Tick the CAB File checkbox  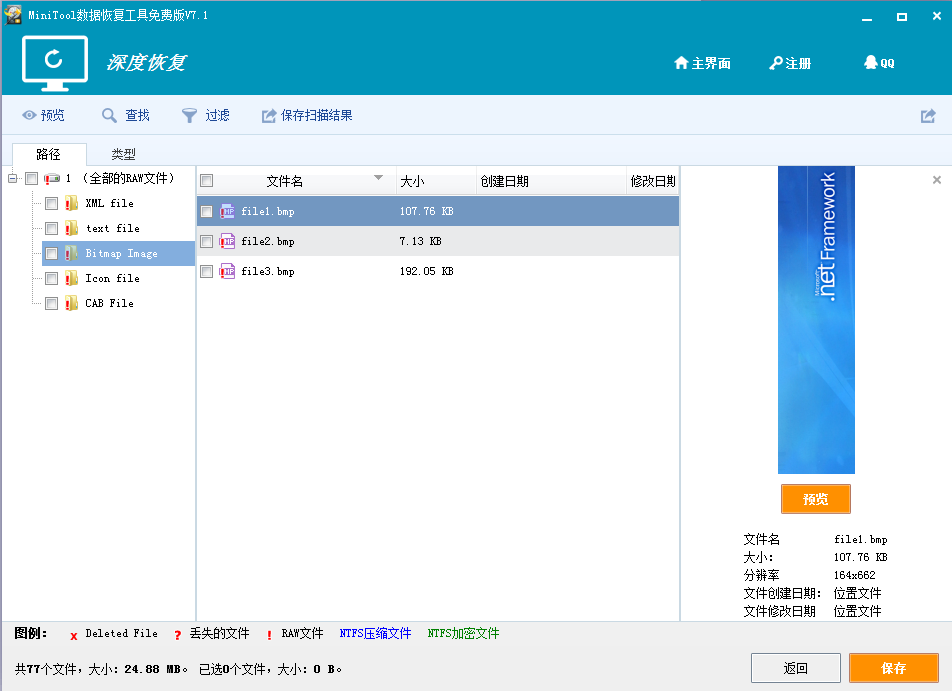point(52,303)
